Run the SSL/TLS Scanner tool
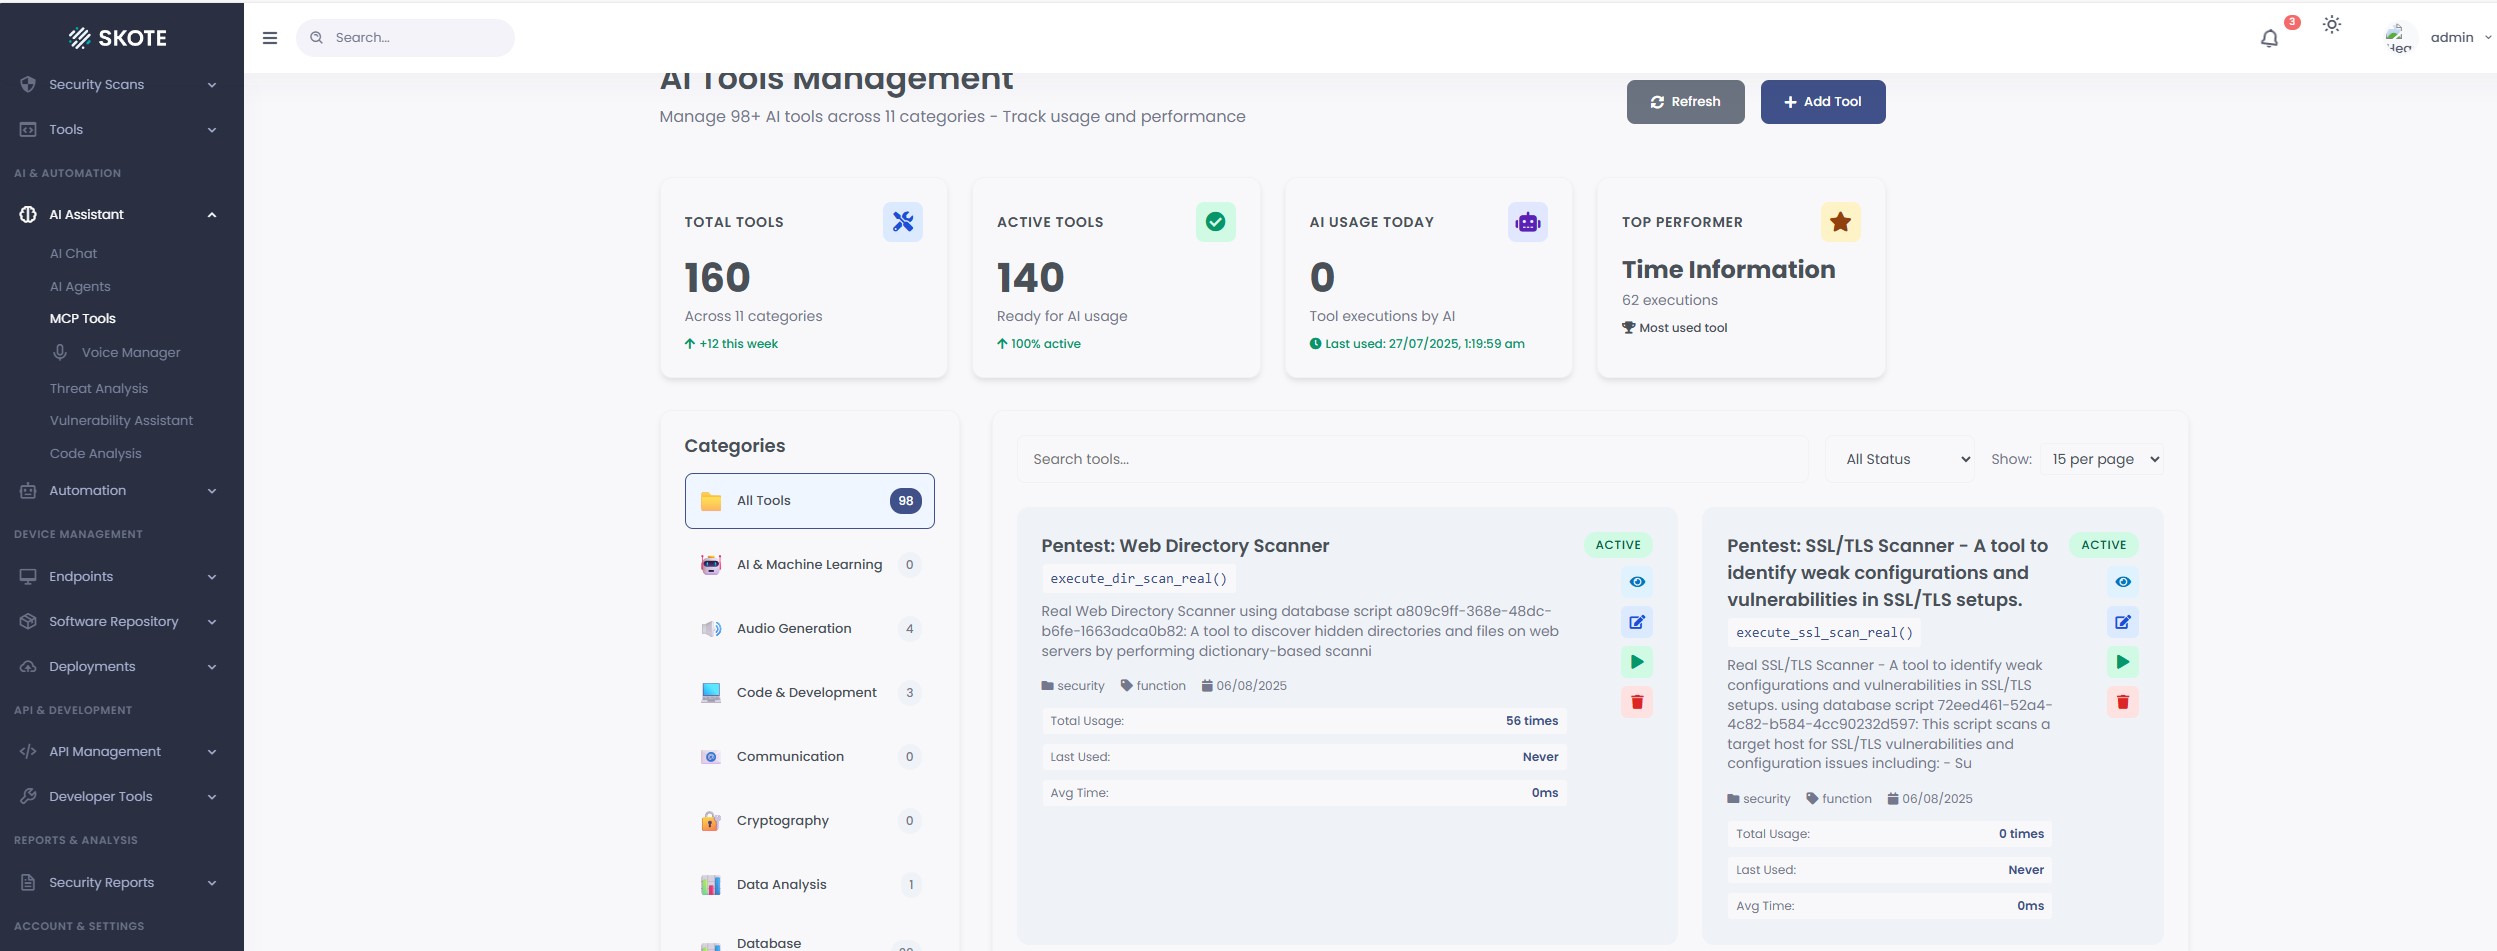 (2122, 662)
